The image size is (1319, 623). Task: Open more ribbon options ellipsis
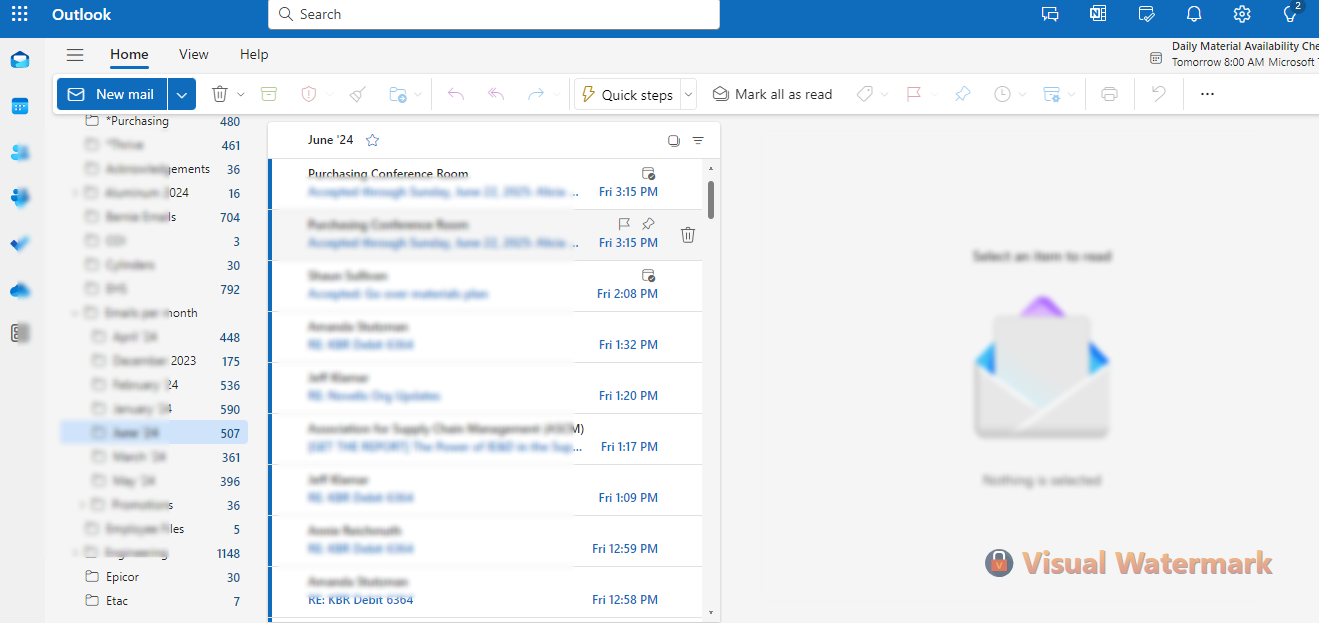1207,94
